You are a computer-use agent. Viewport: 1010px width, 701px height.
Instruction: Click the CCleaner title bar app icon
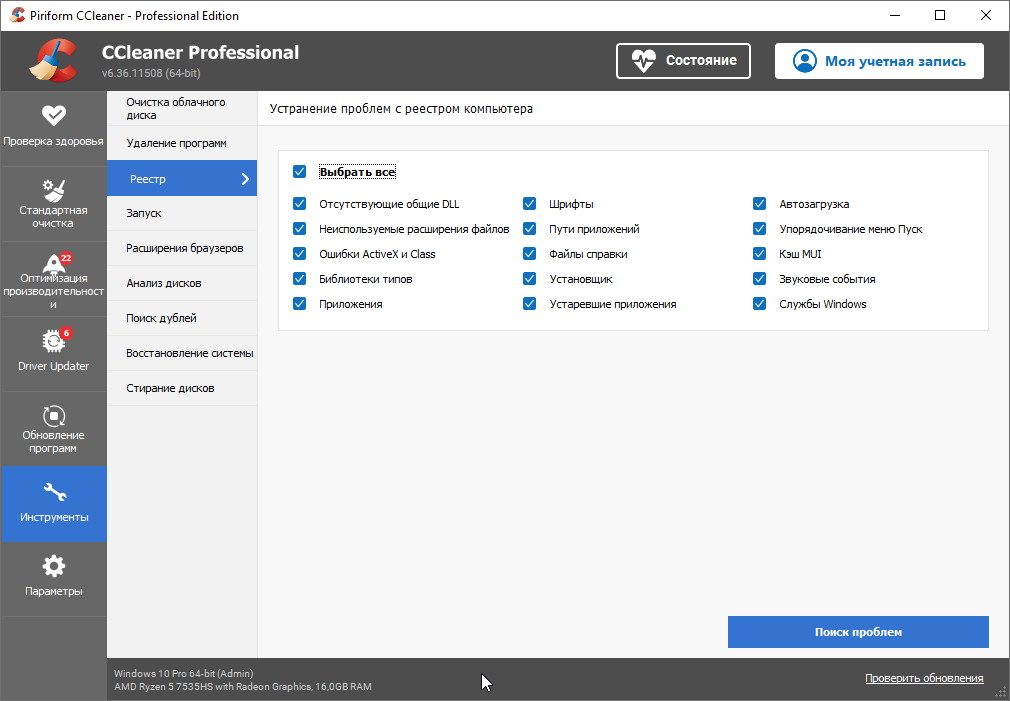pos(17,15)
